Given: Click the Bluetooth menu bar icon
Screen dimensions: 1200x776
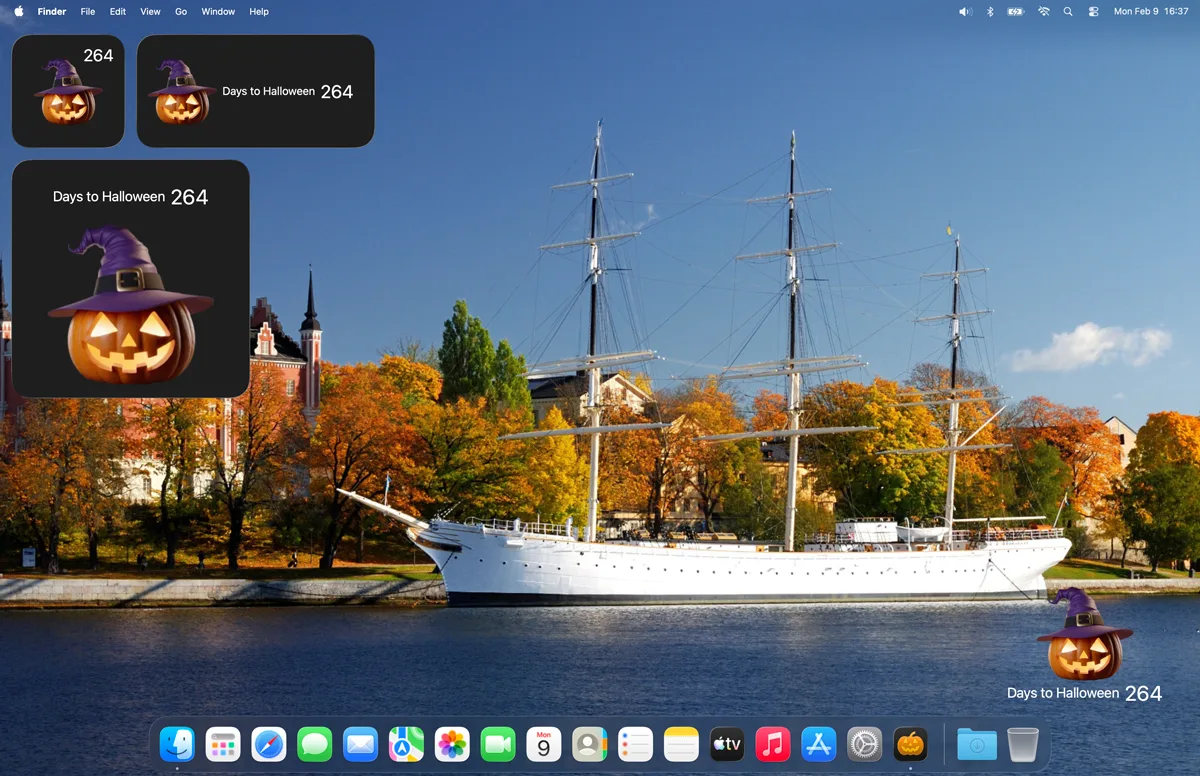Looking at the screenshot, I should point(990,12).
